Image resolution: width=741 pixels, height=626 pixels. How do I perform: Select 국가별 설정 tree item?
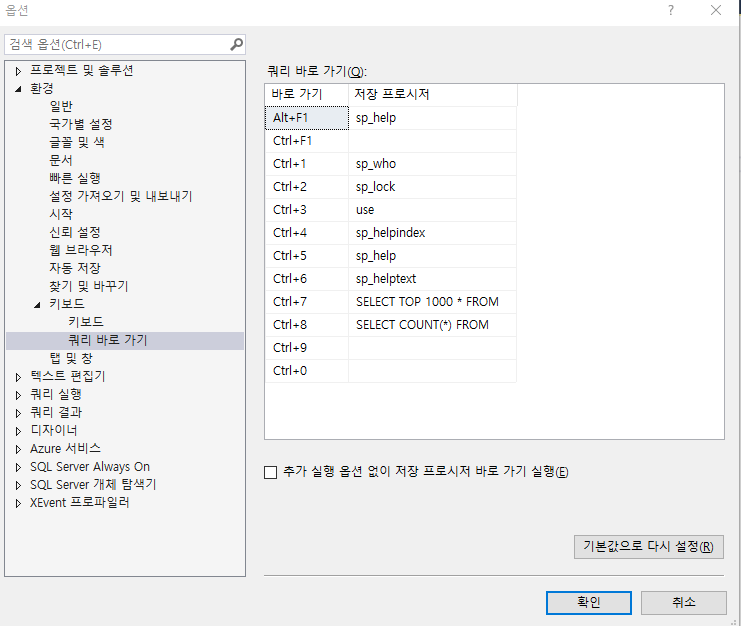(x=81, y=124)
